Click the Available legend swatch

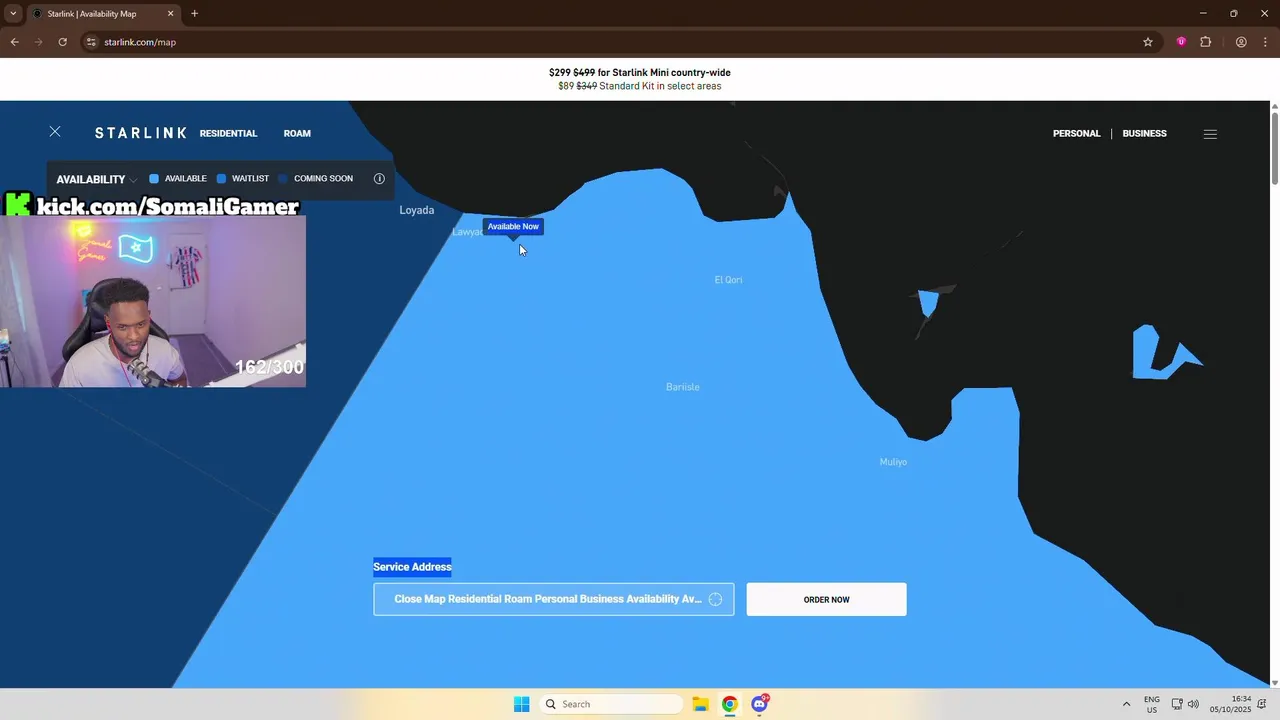[x=154, y=179]
